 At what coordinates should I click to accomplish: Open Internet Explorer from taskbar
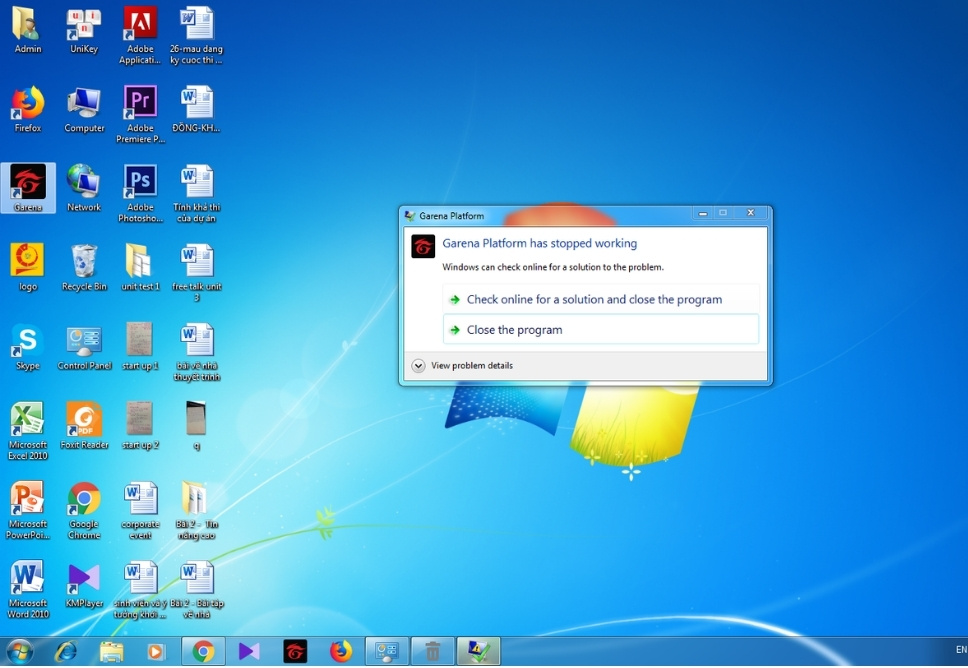(66, 651)
